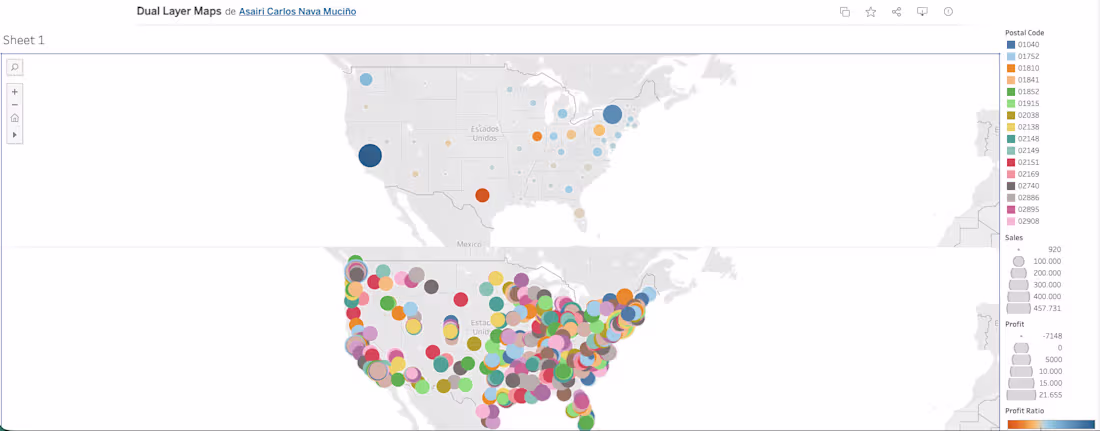
Task: Open the share icon in header
Action: [x=897, y=12]
